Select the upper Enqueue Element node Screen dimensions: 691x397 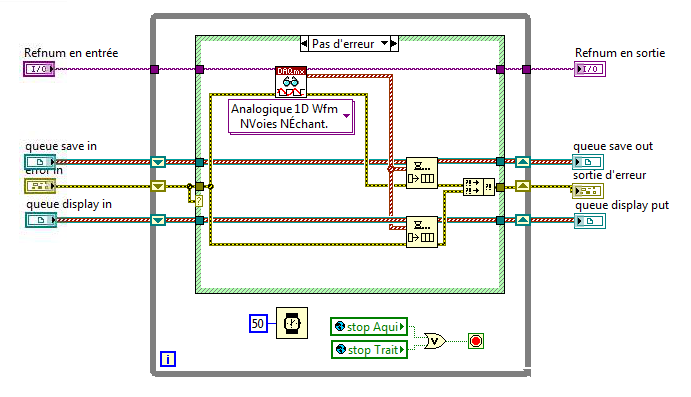[x=422, y=173]
